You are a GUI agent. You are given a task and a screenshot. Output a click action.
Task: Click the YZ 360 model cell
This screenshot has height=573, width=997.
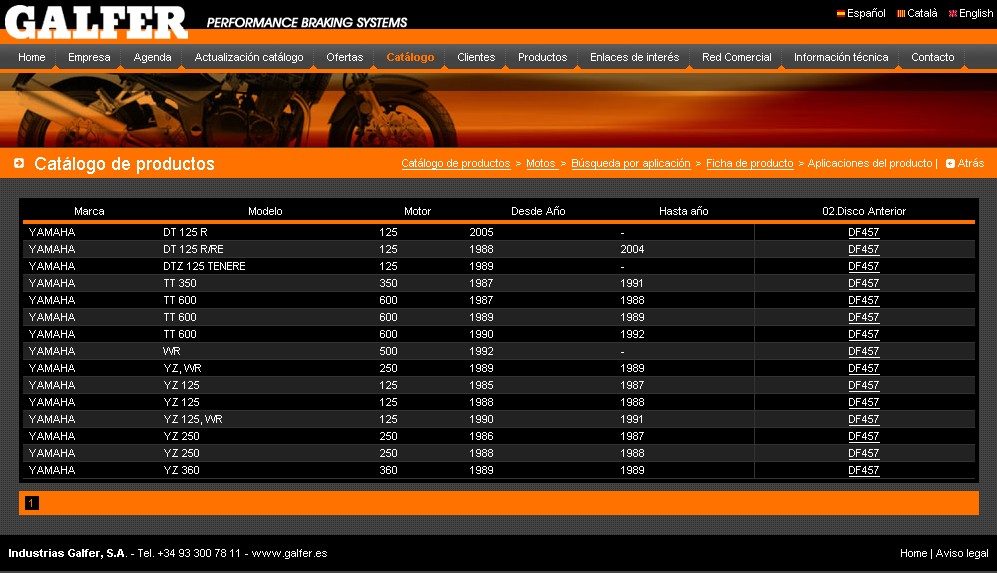coord(181,470)
